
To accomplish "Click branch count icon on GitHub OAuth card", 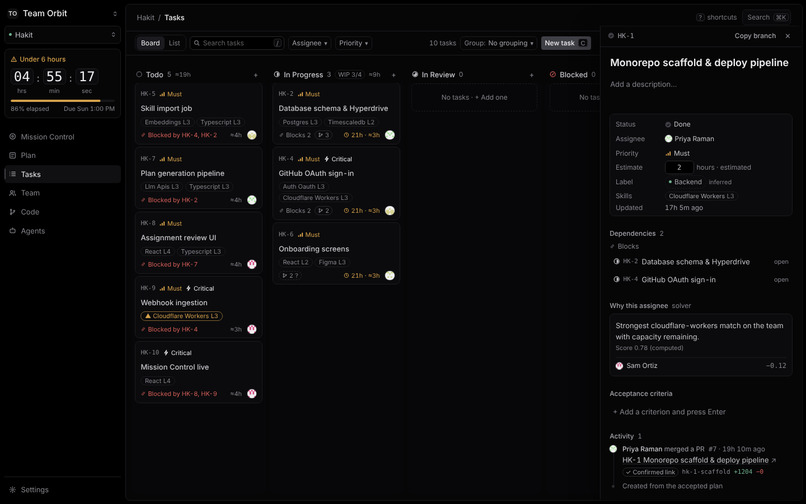I will [323, 211].
